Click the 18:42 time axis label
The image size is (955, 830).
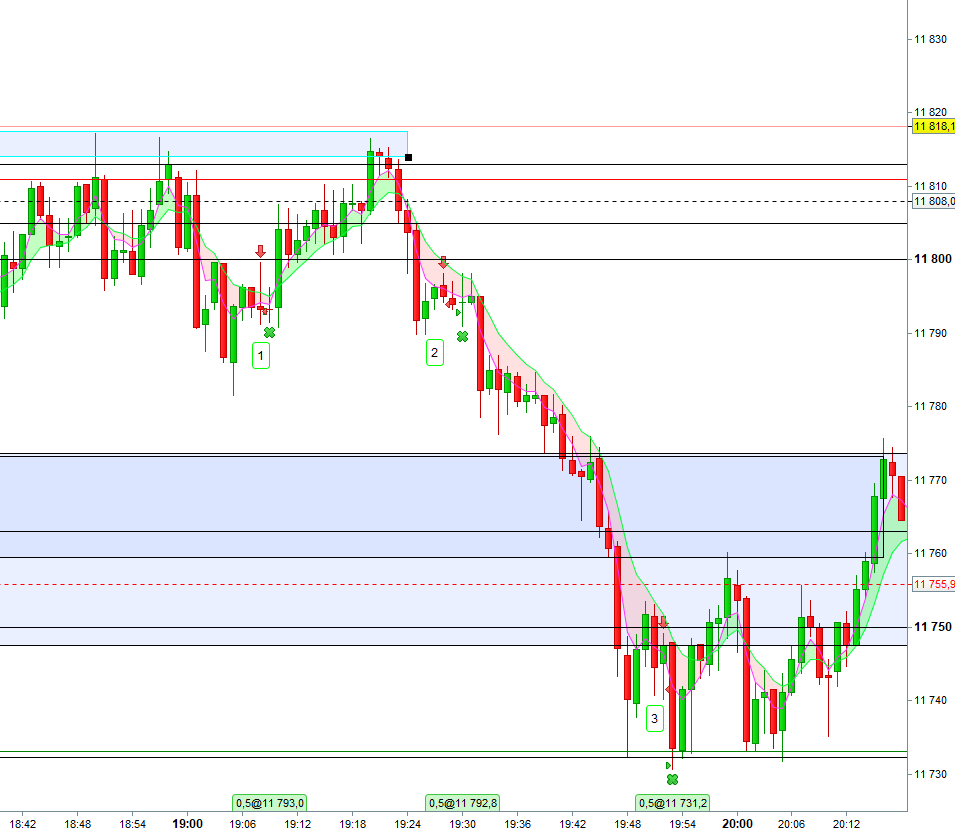pos(23,824)
